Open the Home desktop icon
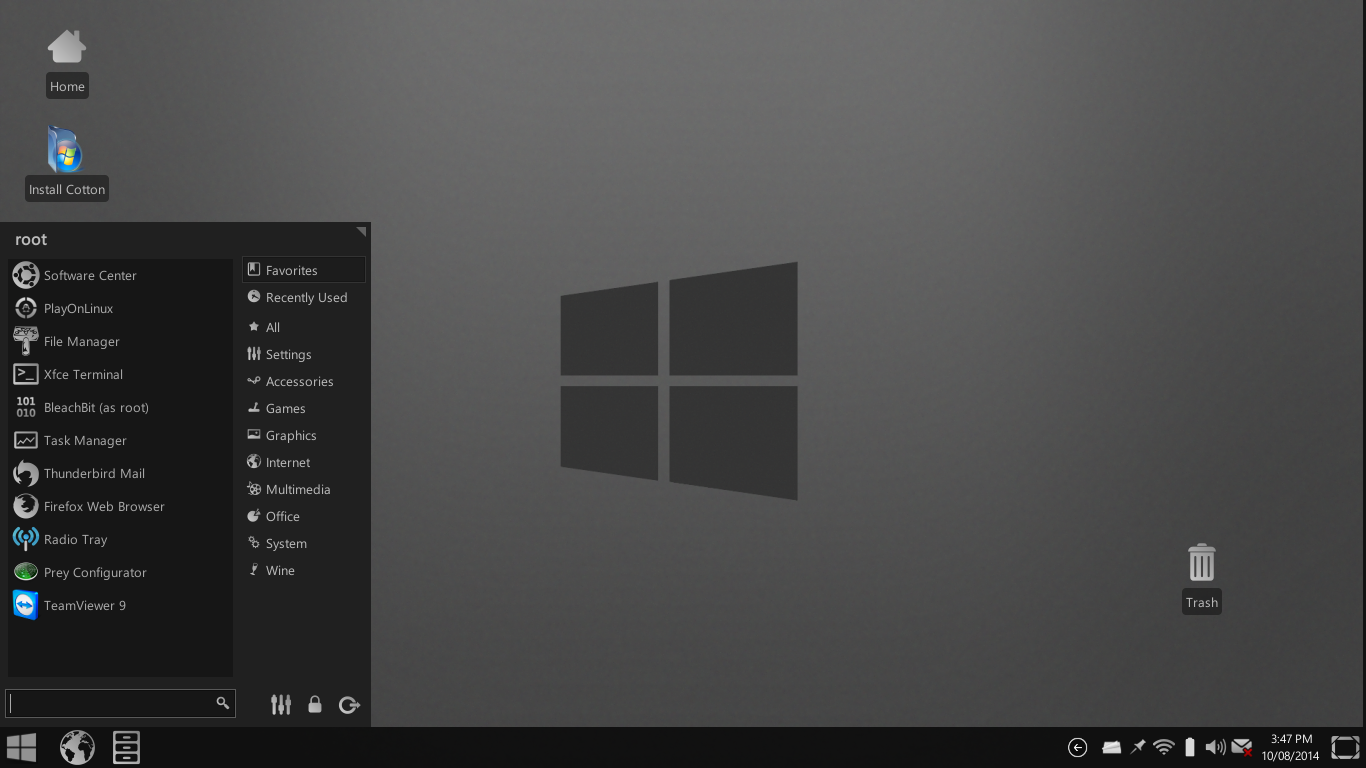Image resolution: width=1366 pixels, height=768 pixels. point(67,62)
